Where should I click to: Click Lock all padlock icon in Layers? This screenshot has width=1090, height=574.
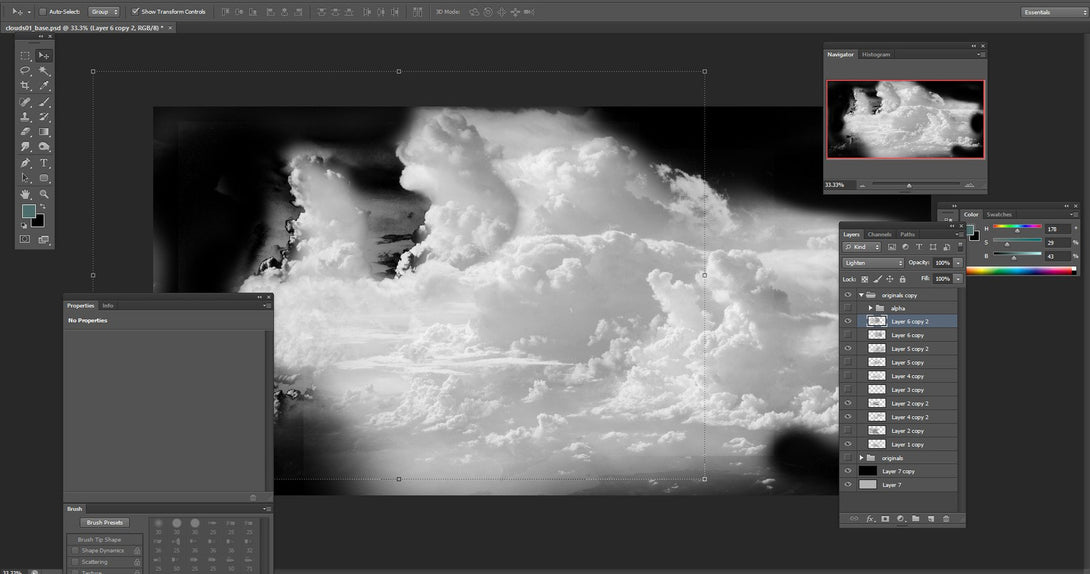pyautogui.click(x=902, y=279)
